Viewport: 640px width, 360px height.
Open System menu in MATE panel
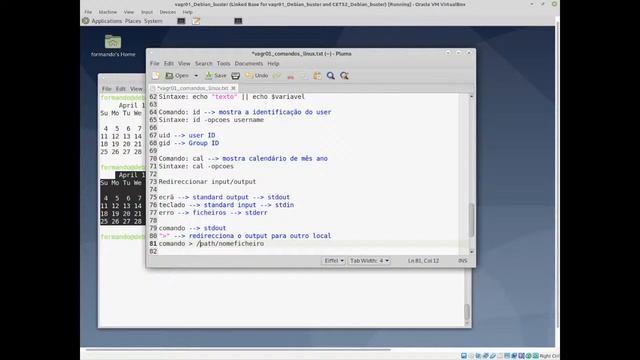click(153, 21)
